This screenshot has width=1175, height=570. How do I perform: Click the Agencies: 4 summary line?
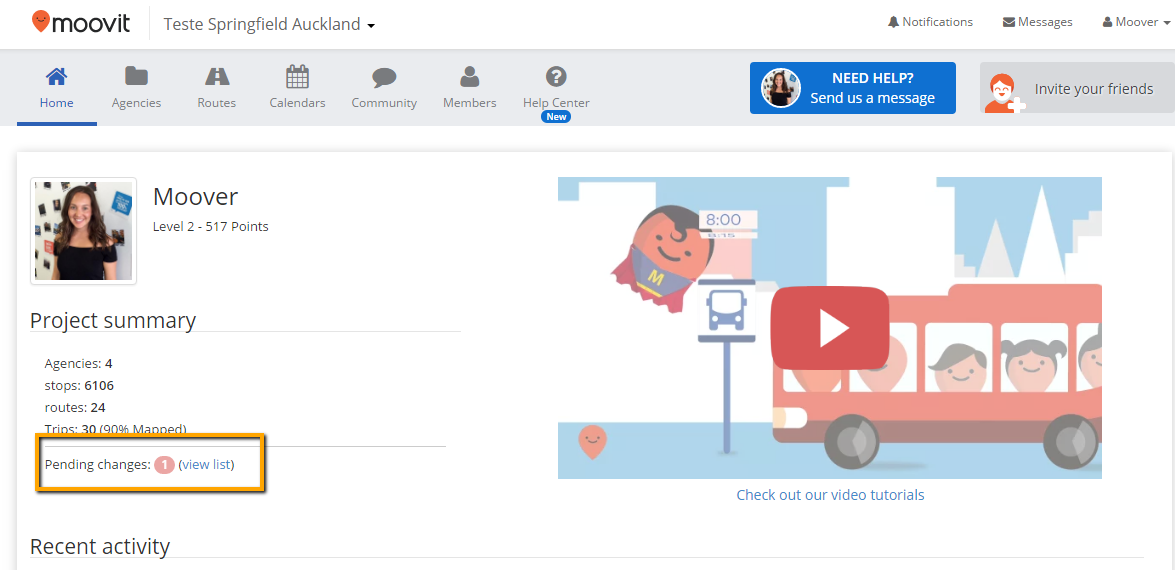click(x=79, y=363)
